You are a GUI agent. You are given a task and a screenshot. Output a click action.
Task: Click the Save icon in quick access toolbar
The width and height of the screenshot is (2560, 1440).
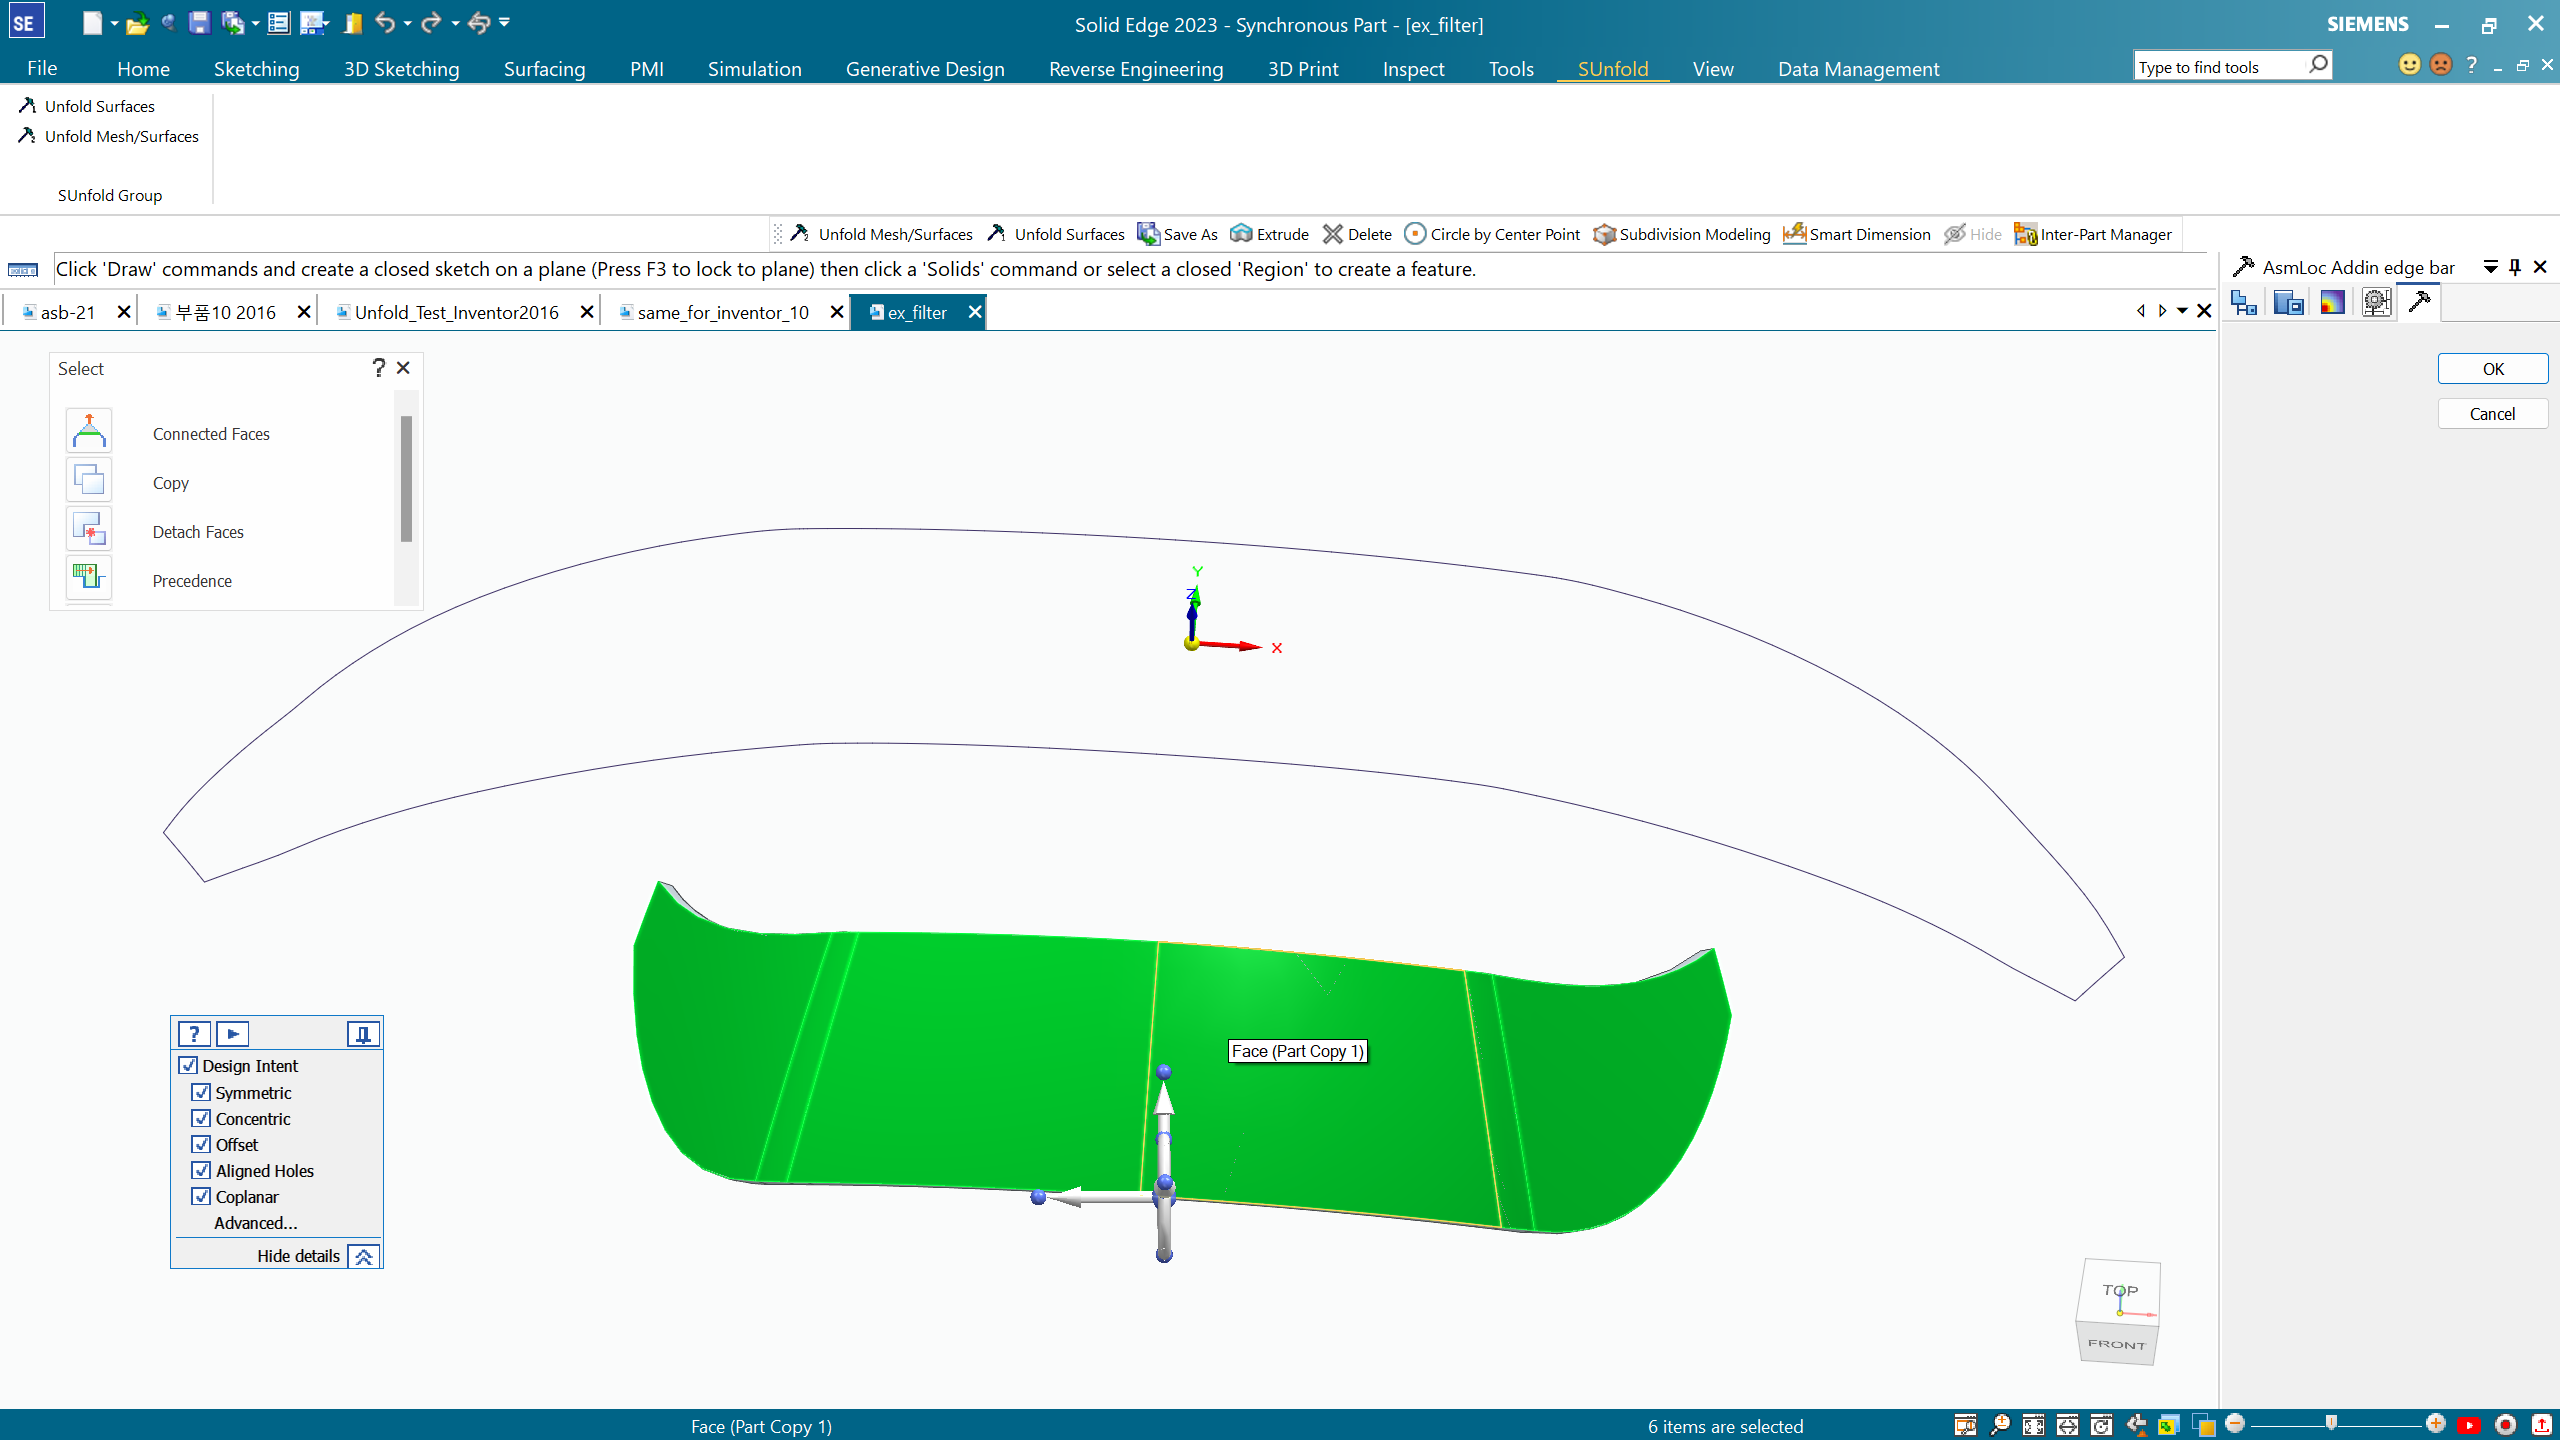click(x=199, y=23)
